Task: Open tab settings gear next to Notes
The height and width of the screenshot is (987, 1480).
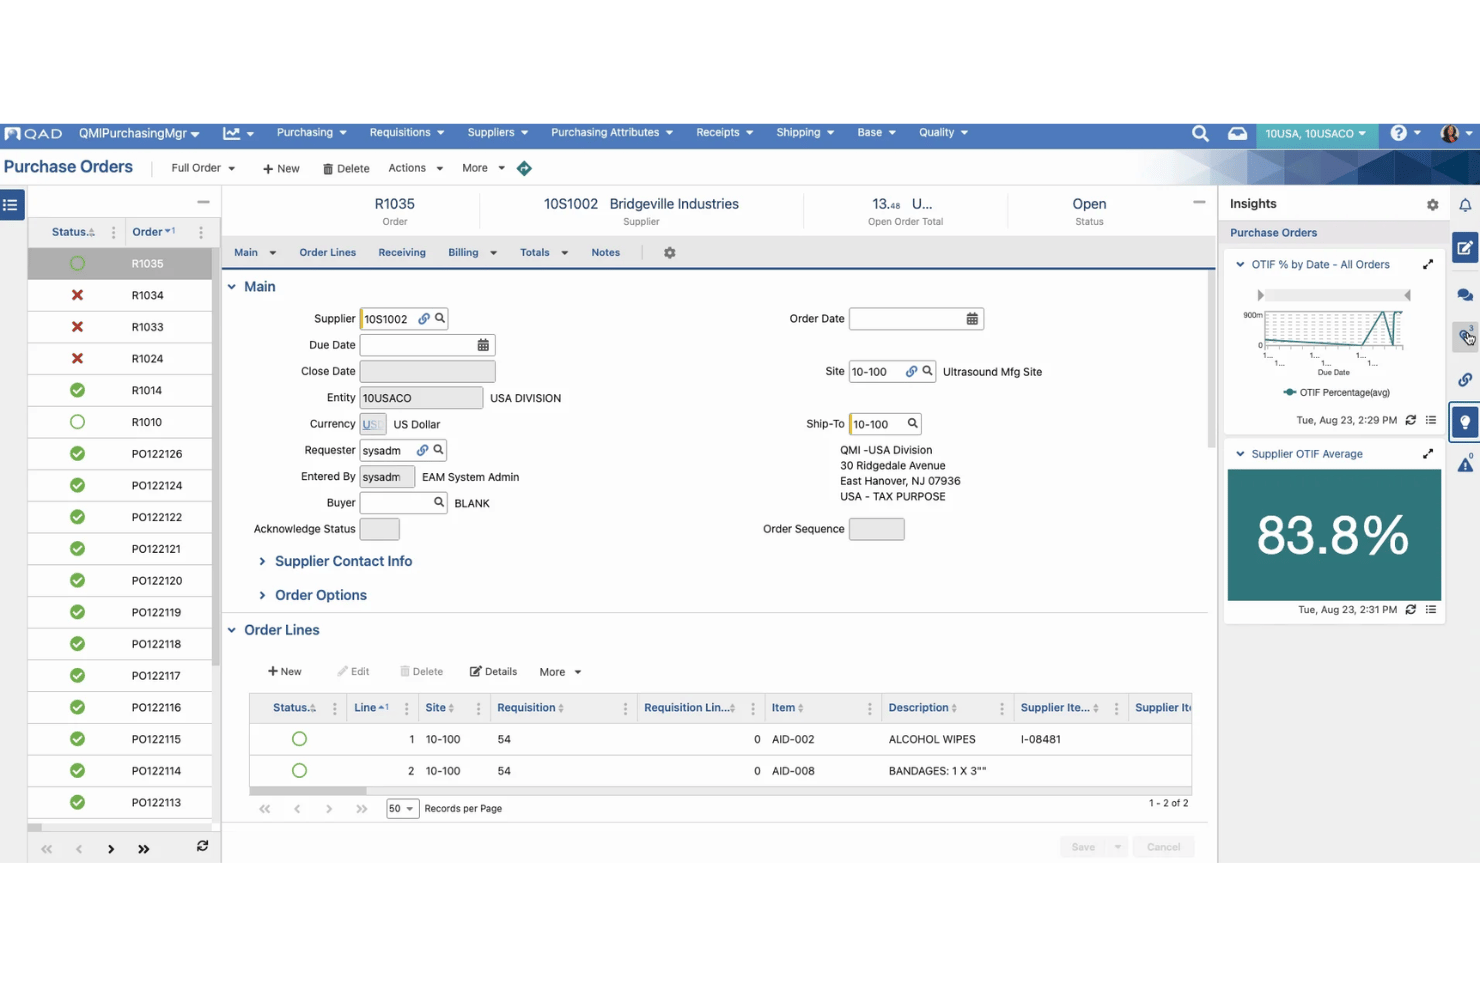Action: (670, 253)
